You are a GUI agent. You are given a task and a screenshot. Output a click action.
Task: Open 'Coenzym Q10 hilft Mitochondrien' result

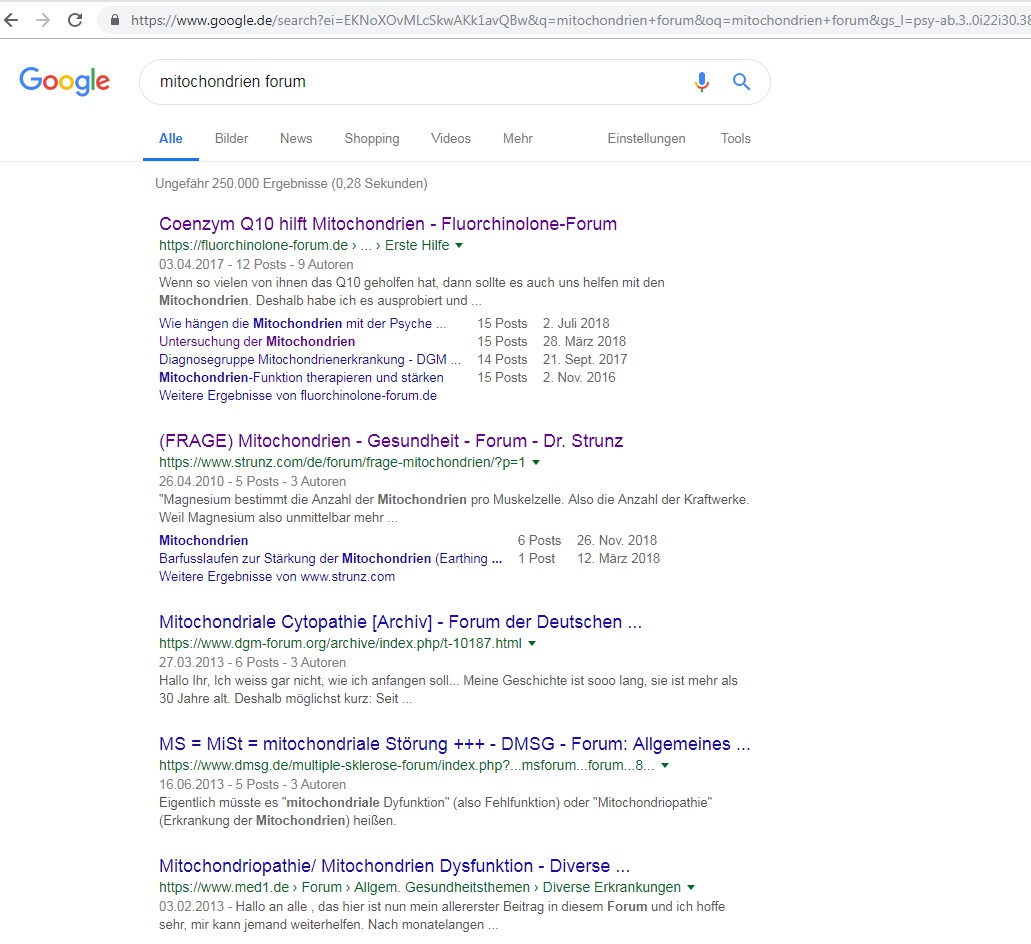tap(387, 224)
